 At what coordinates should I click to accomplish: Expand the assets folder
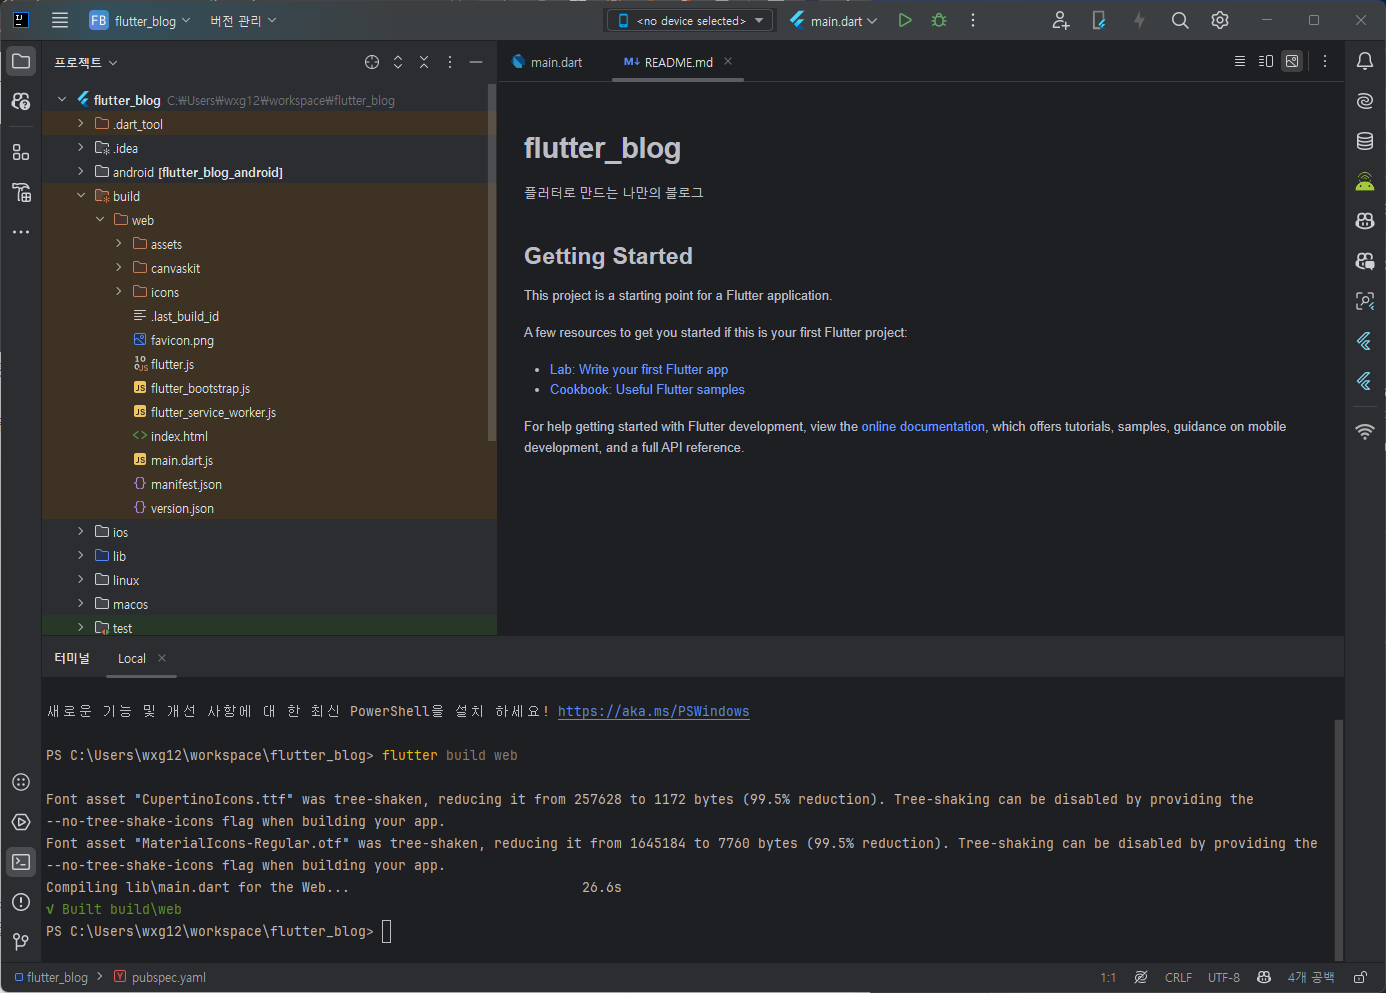point(119,244)
